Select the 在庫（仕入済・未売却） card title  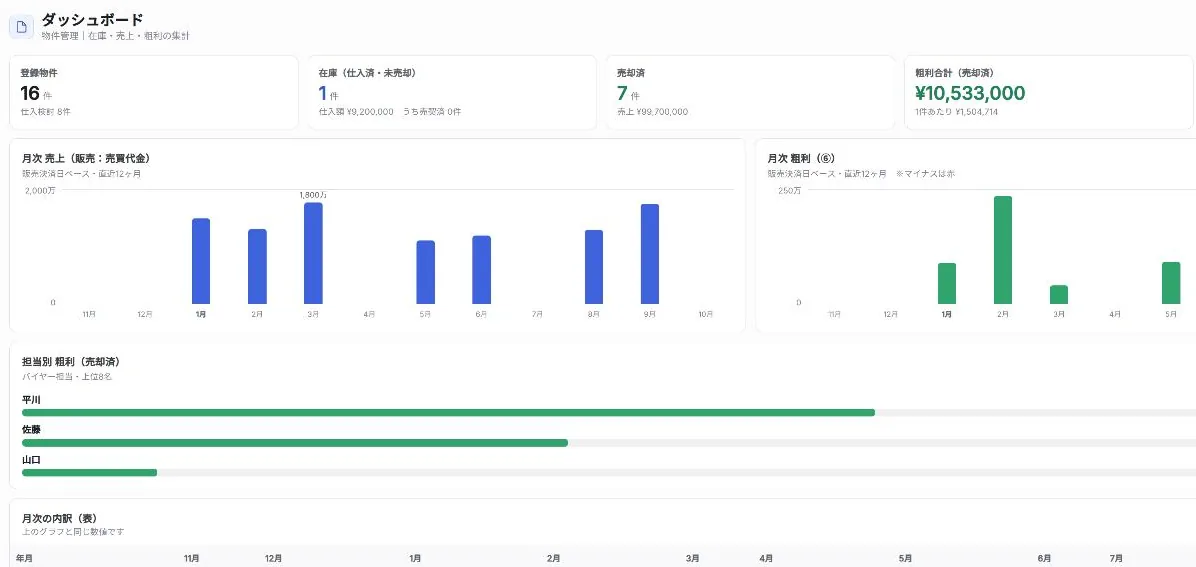click(367, 73)
